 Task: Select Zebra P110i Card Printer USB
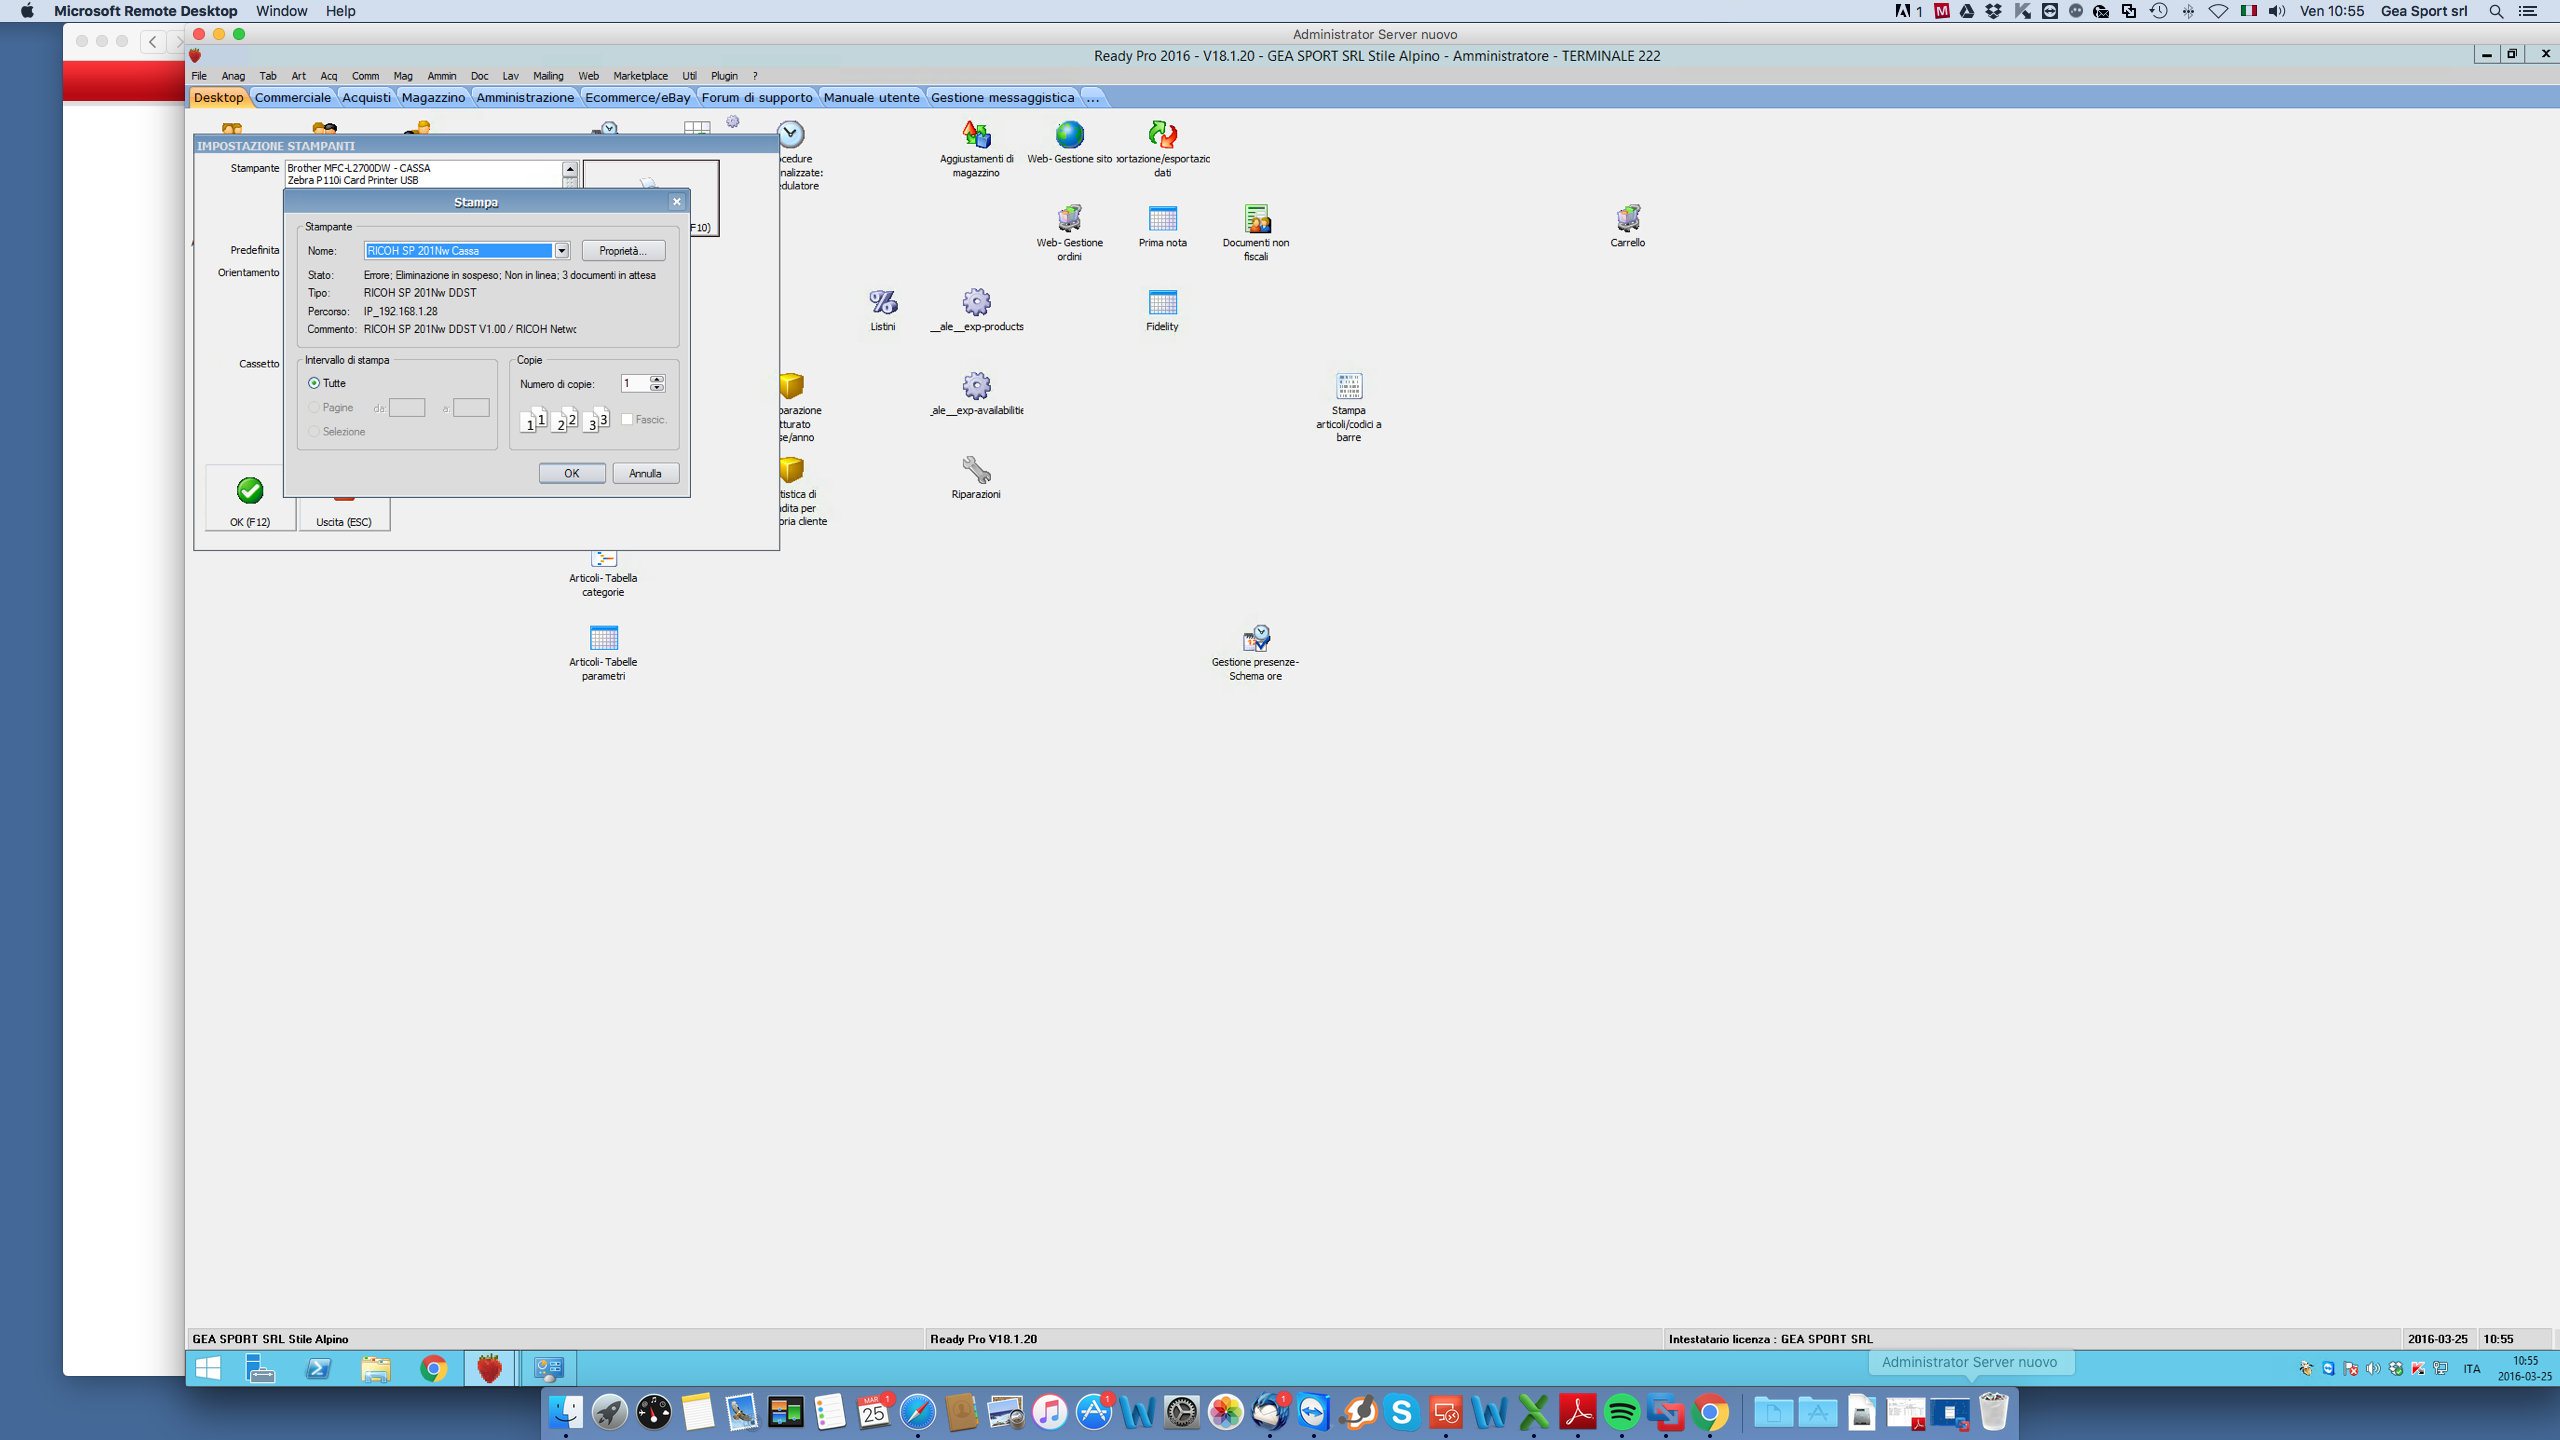pyautogui.click(x=353, y=181)
